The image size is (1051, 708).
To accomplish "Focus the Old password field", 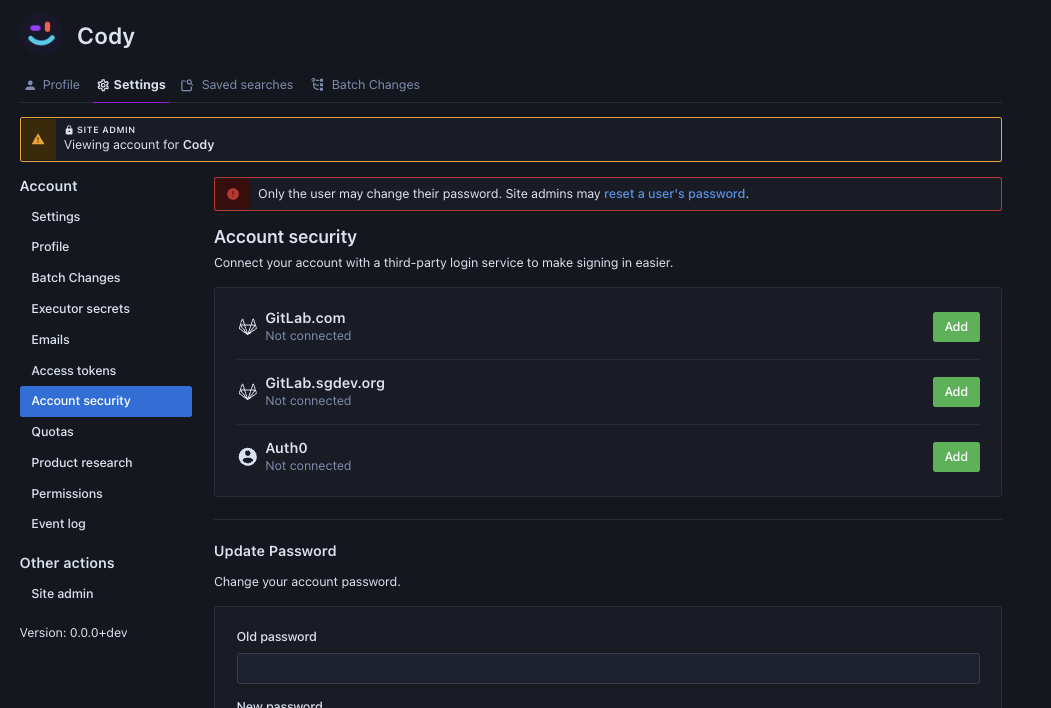I will pos(608,668).
